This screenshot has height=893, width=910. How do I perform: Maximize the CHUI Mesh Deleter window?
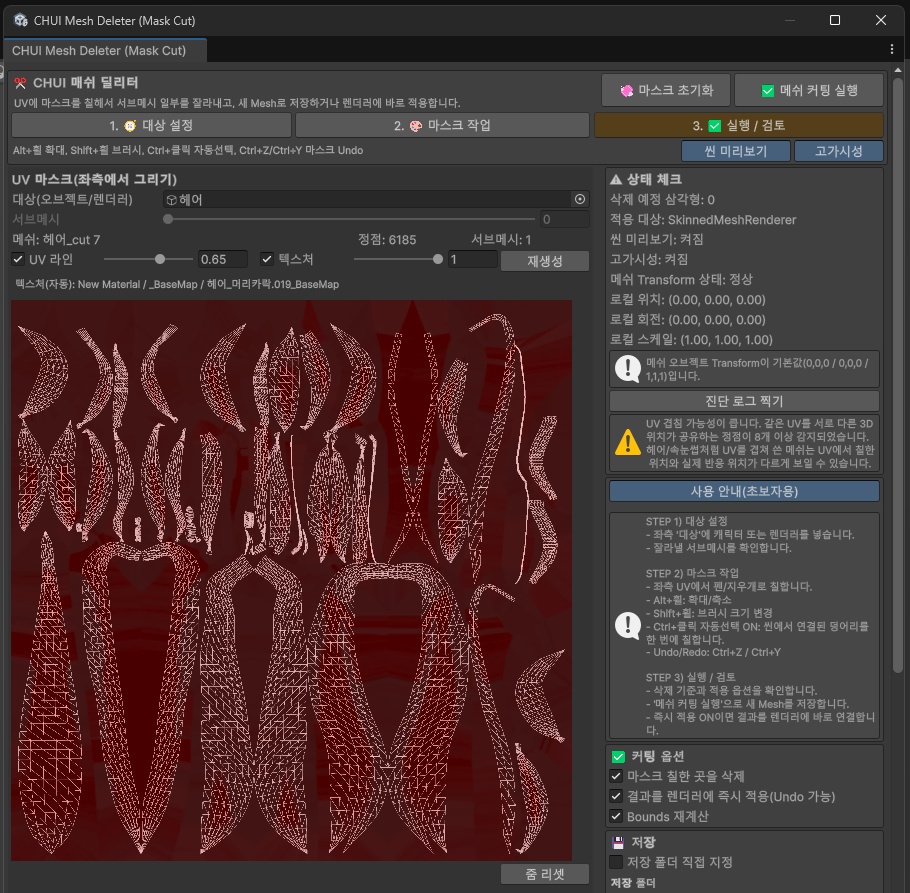coord(835,20)
